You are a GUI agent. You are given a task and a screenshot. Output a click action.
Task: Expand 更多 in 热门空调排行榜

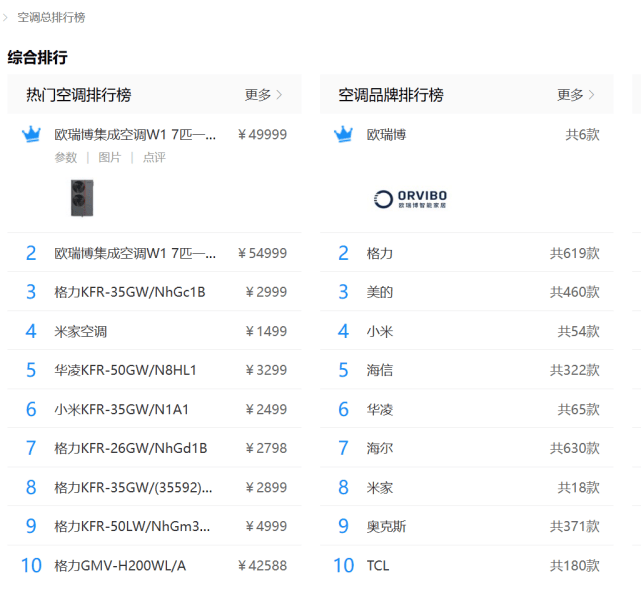(x=263, y=95)
